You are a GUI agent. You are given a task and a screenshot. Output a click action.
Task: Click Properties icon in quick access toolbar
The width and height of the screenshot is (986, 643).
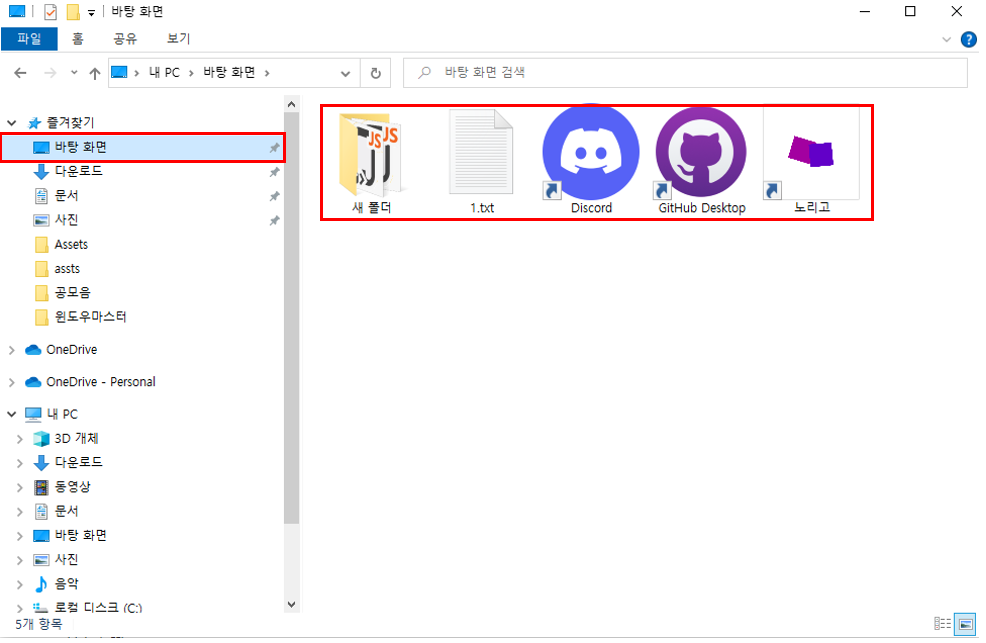coord(50,11)
